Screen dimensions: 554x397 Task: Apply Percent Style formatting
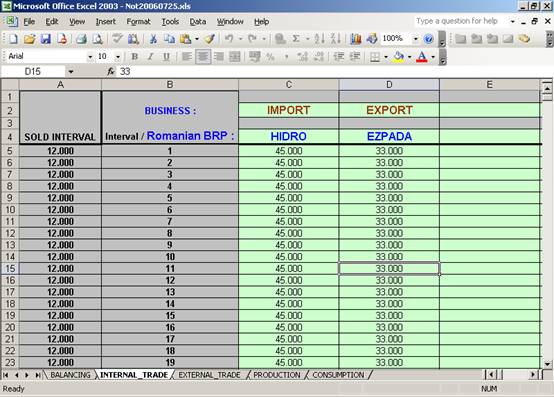[270, 57]
